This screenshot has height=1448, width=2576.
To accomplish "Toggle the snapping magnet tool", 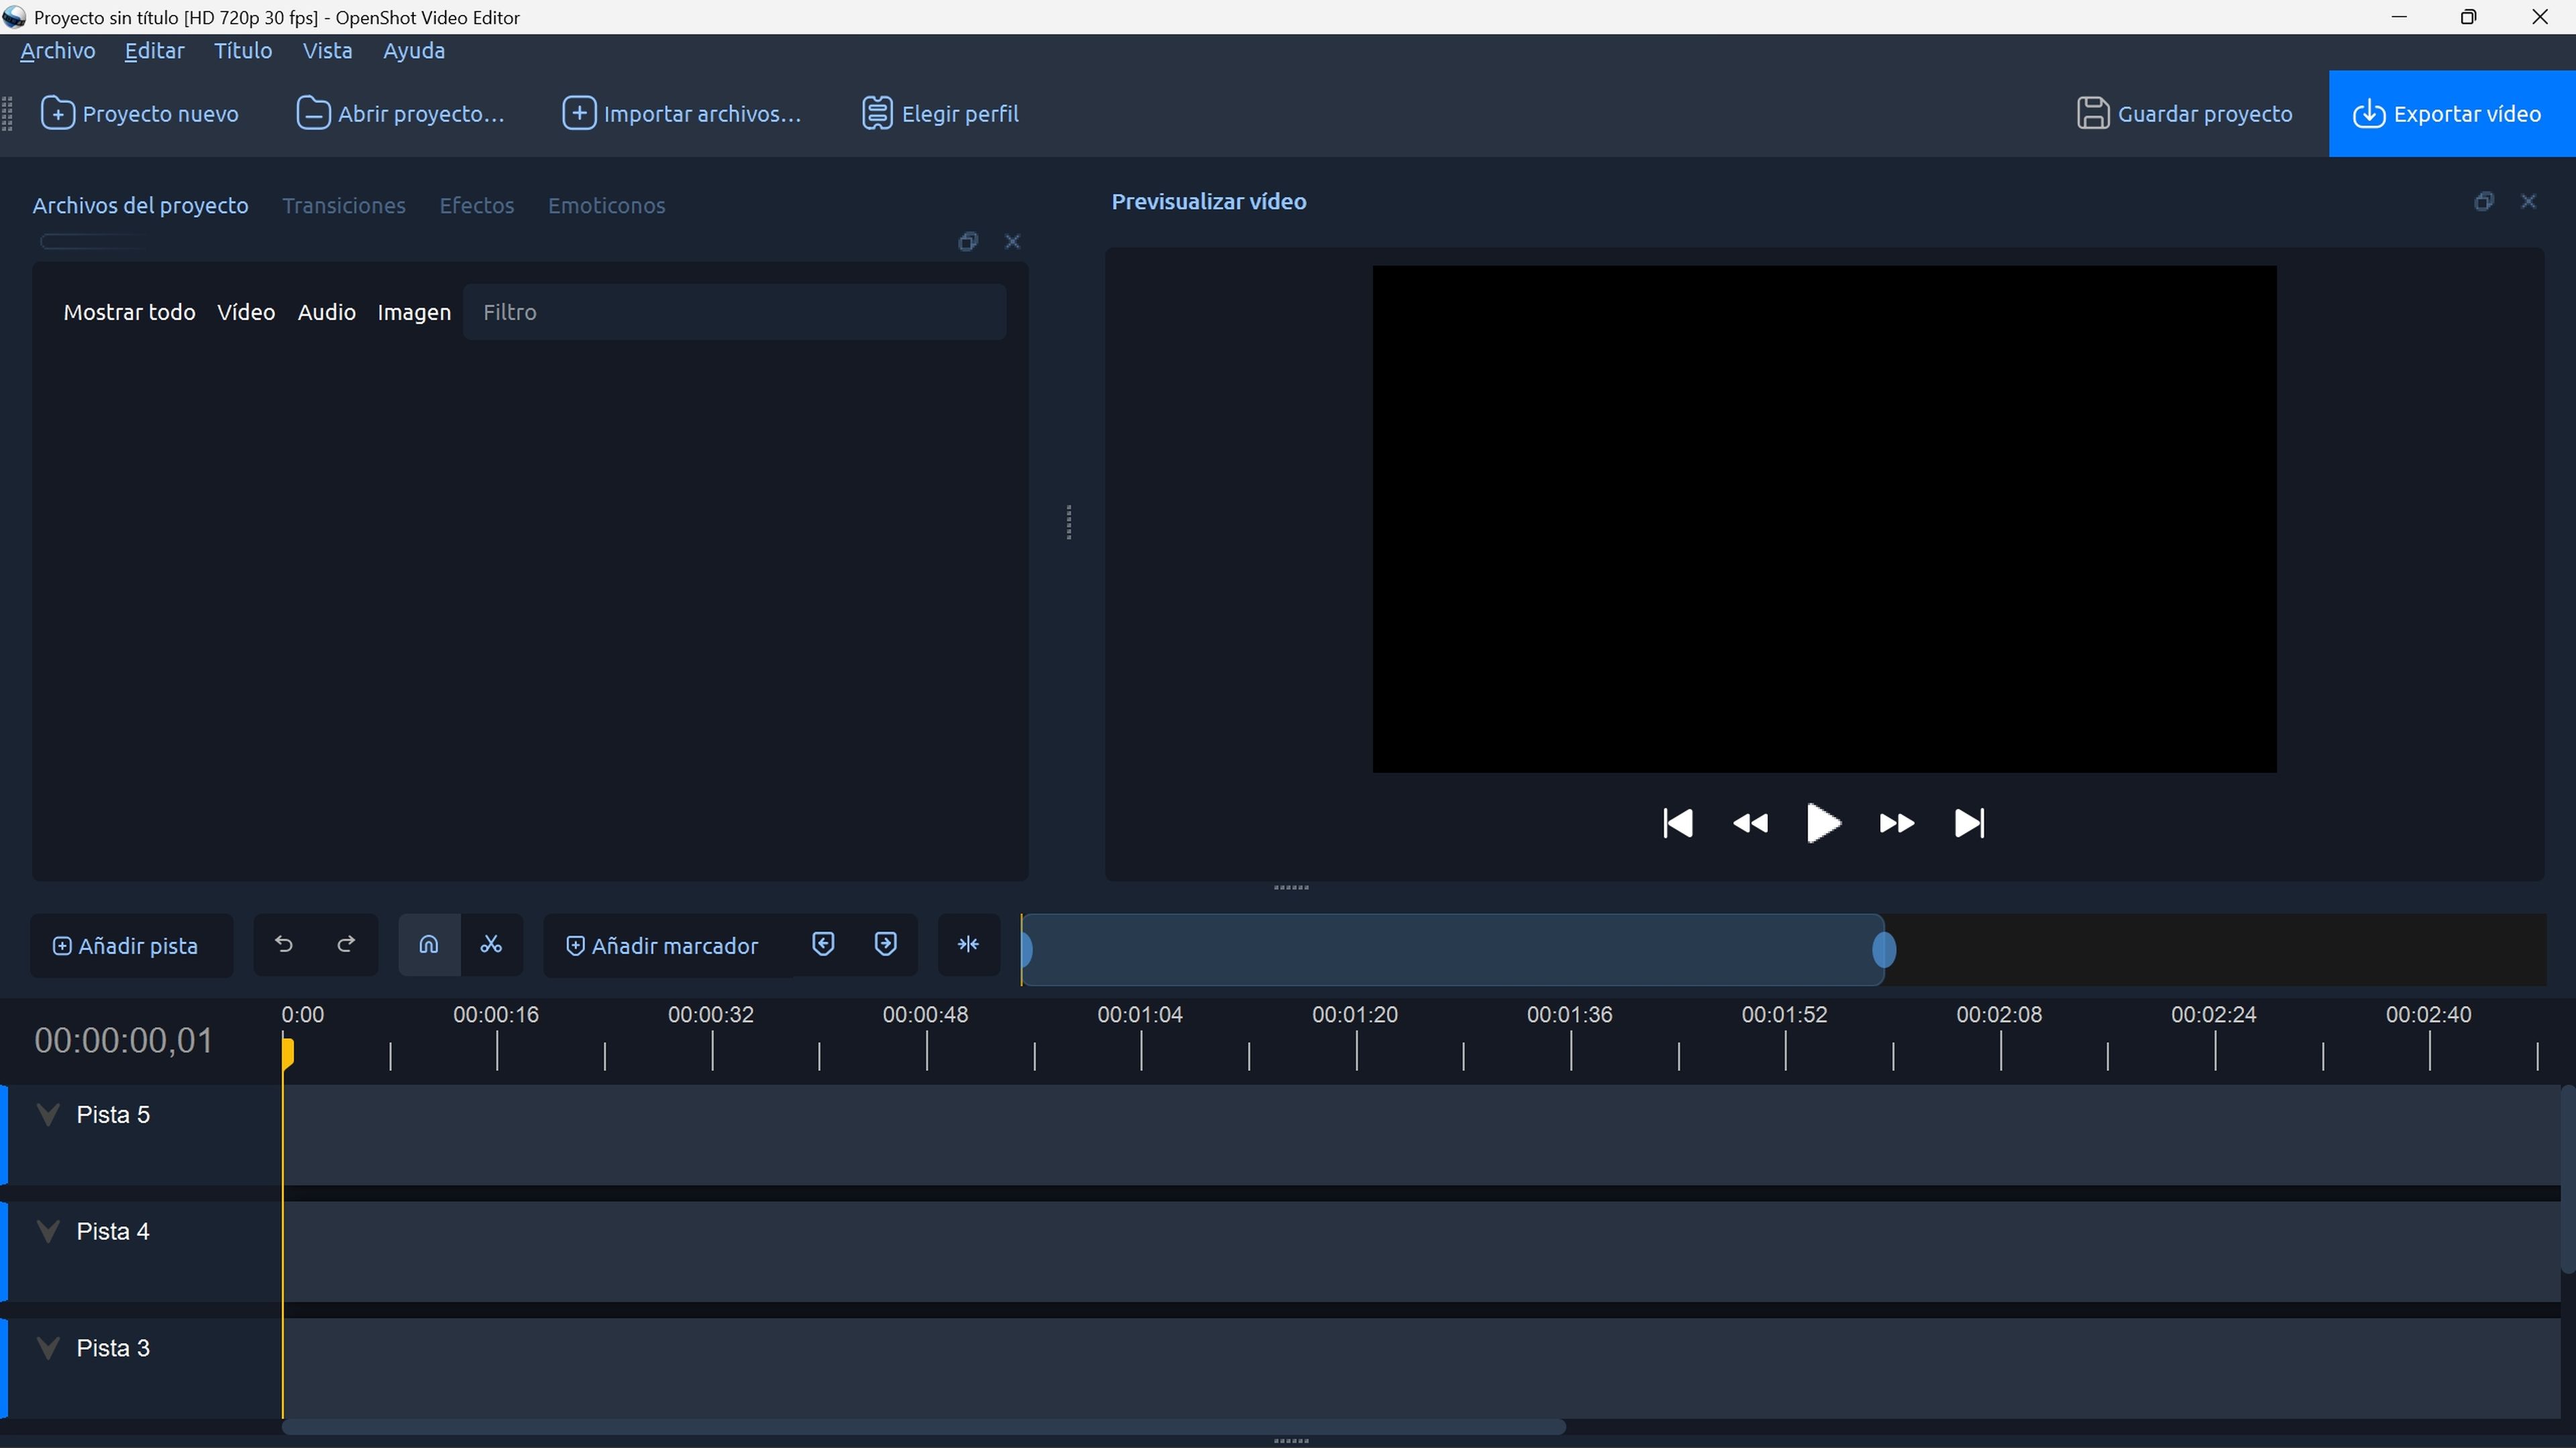I will pos(429,945).
